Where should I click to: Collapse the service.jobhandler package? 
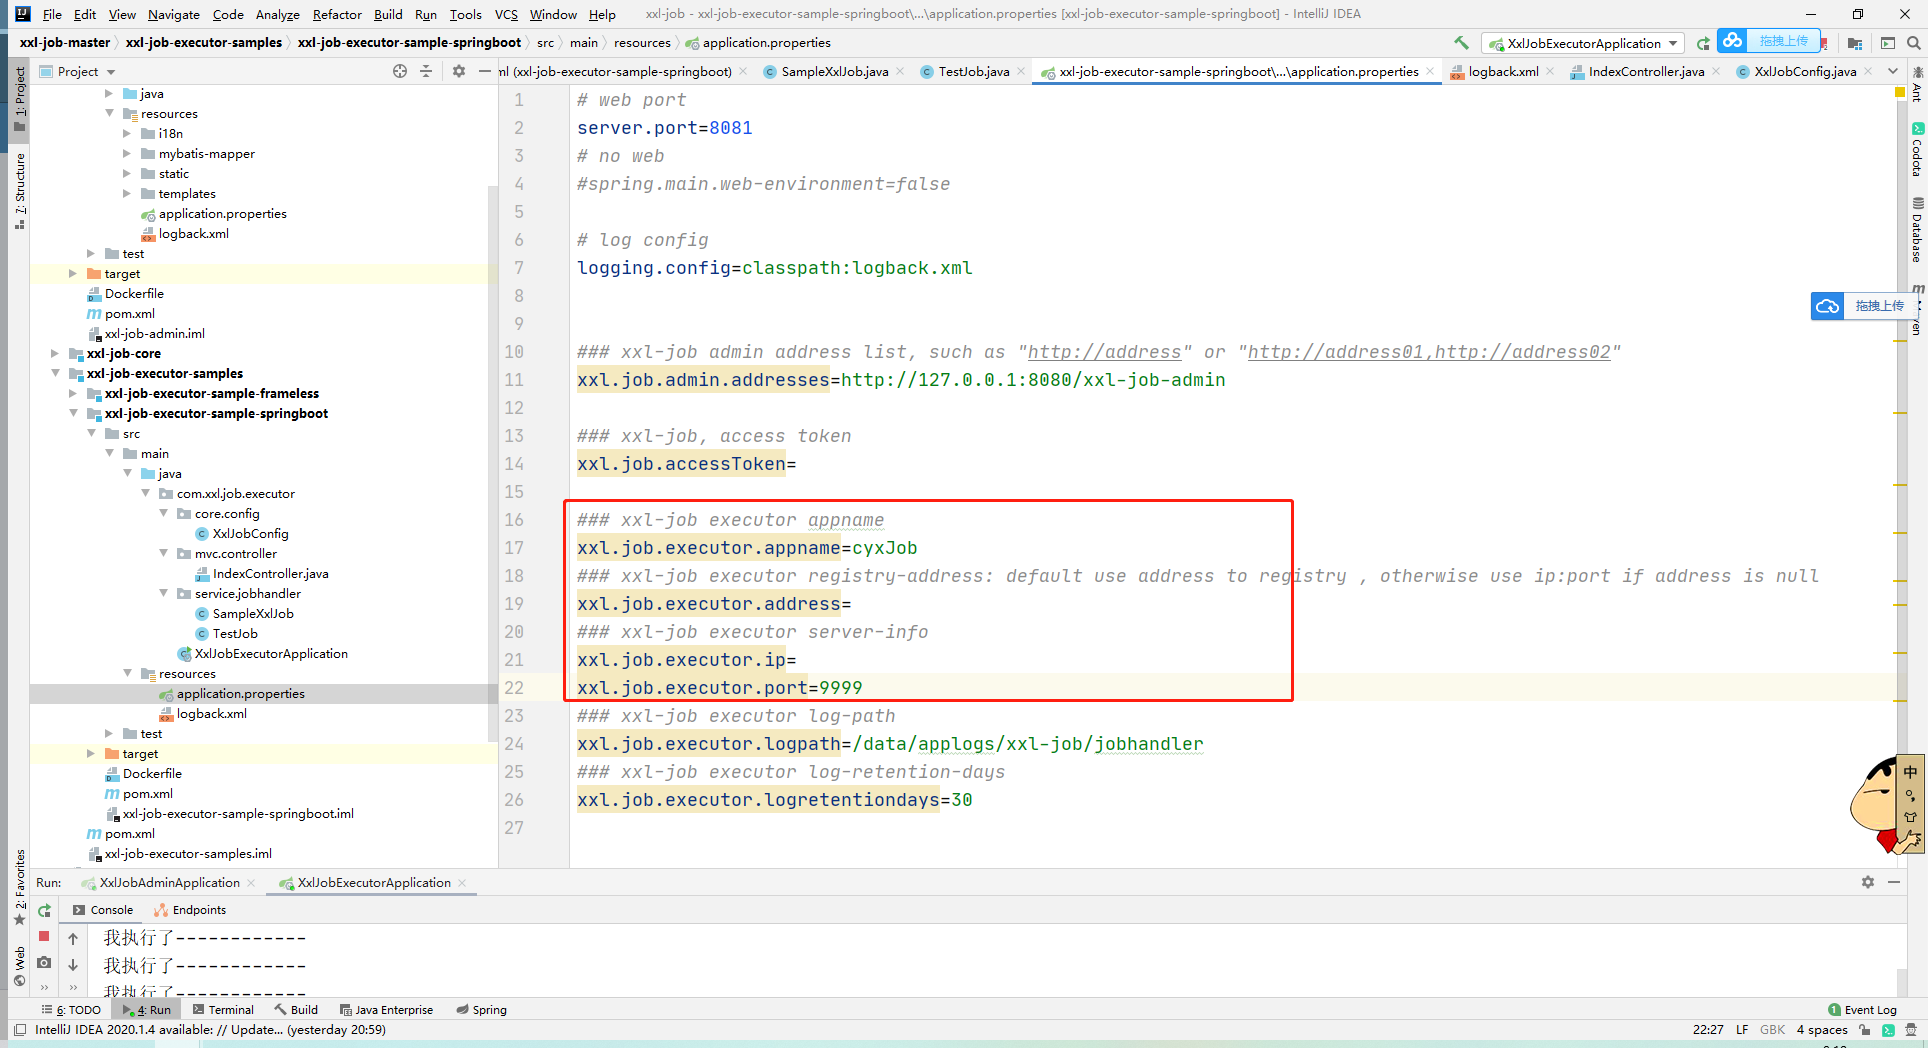[164, 593]
